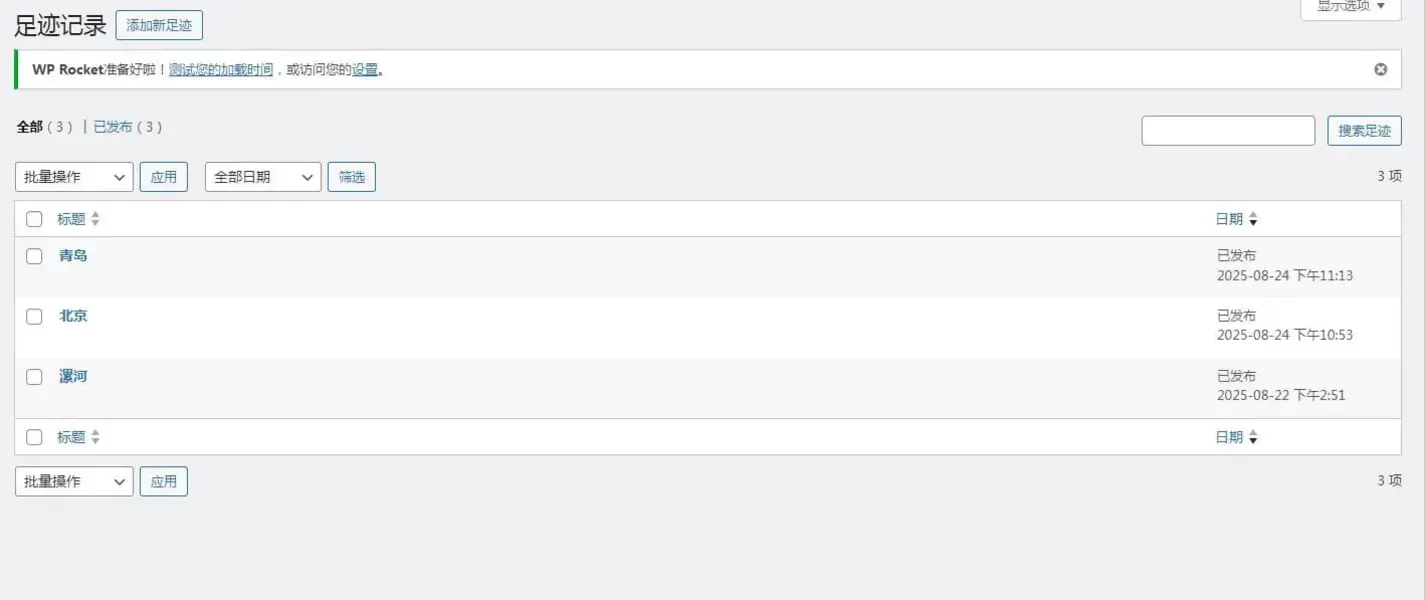Switch to the 已发布 filter view

(x=113, y=127)
